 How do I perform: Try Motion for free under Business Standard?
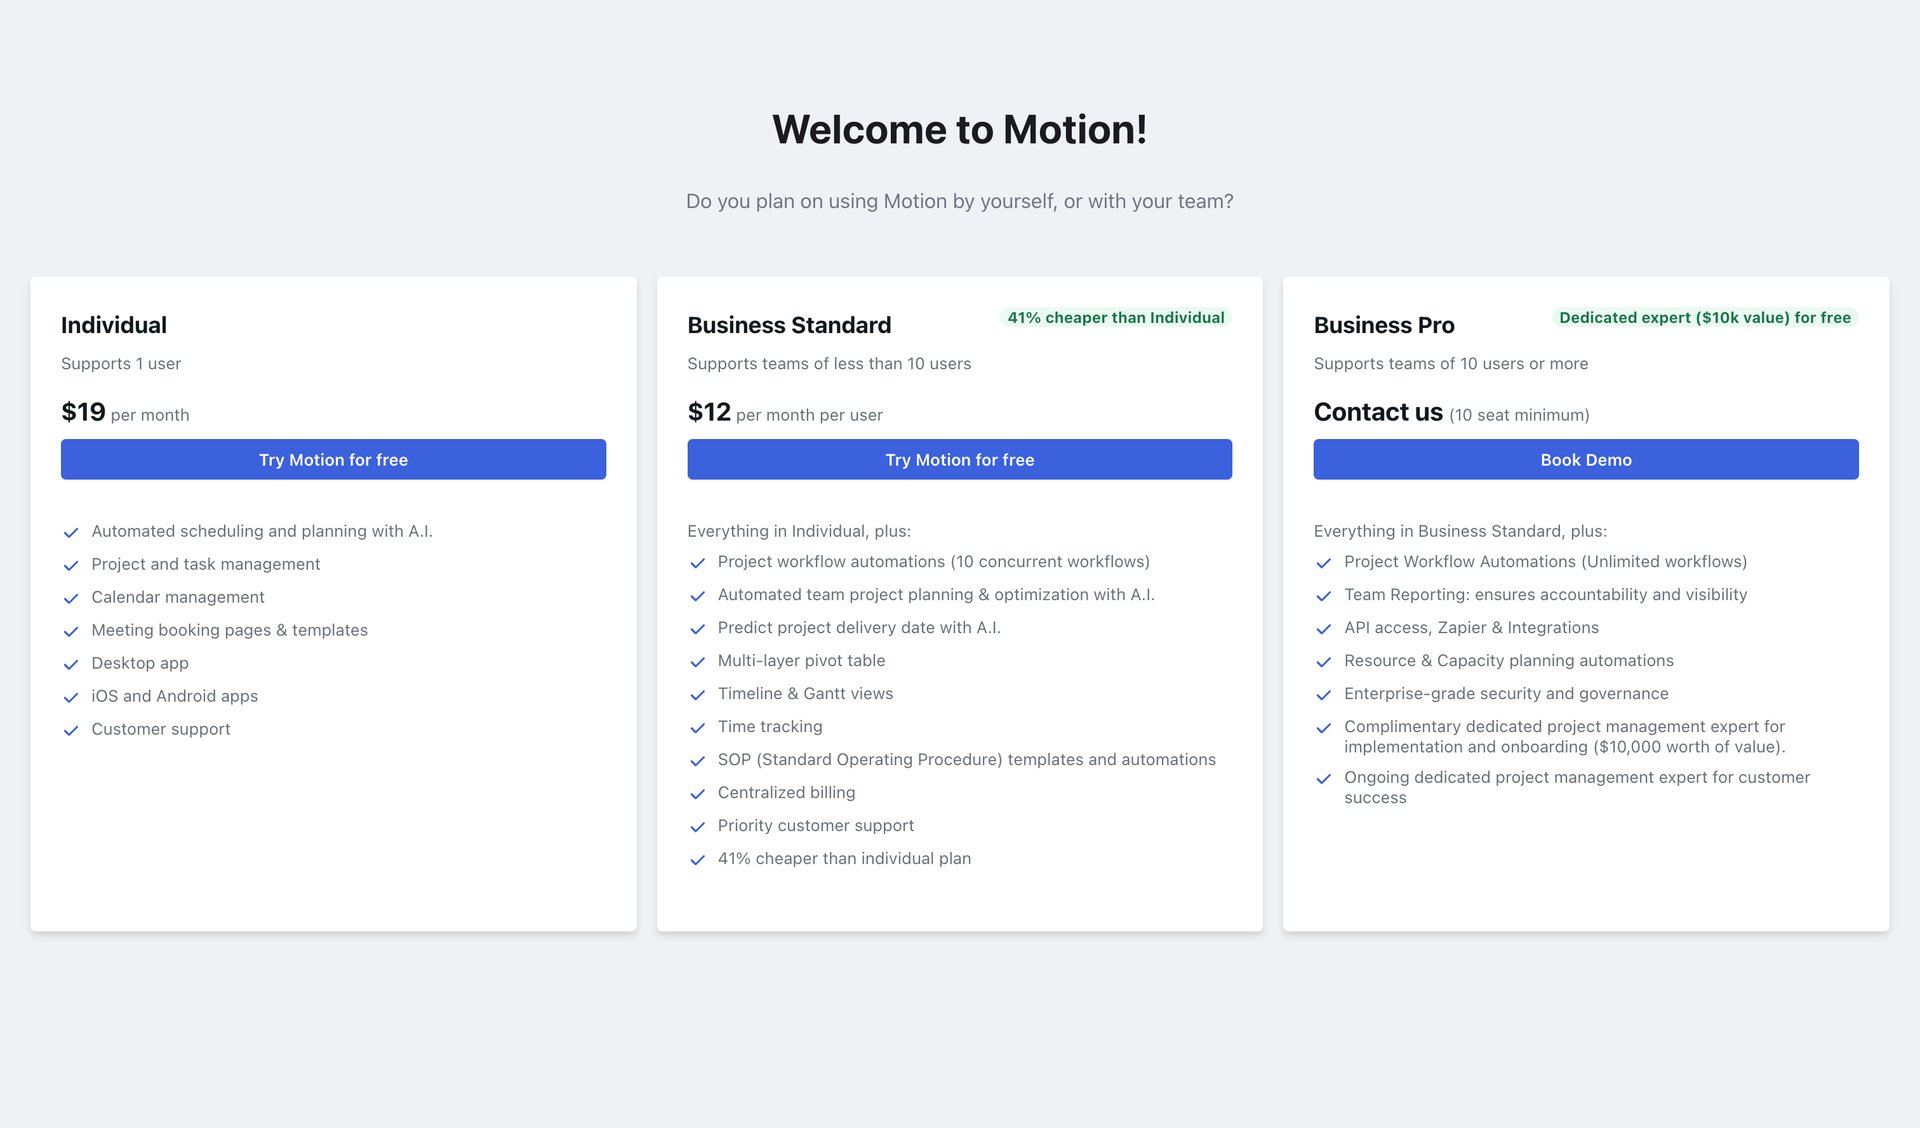click(x=959, y=459)
